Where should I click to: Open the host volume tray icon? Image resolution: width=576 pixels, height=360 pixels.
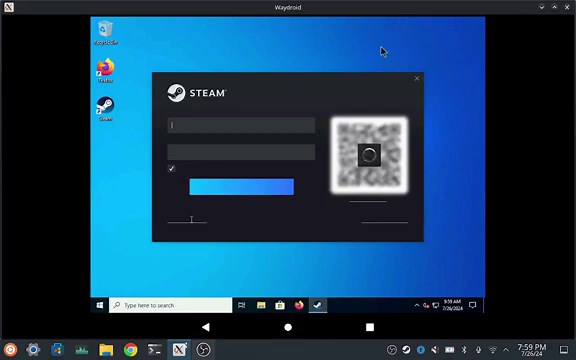point(435,350)
